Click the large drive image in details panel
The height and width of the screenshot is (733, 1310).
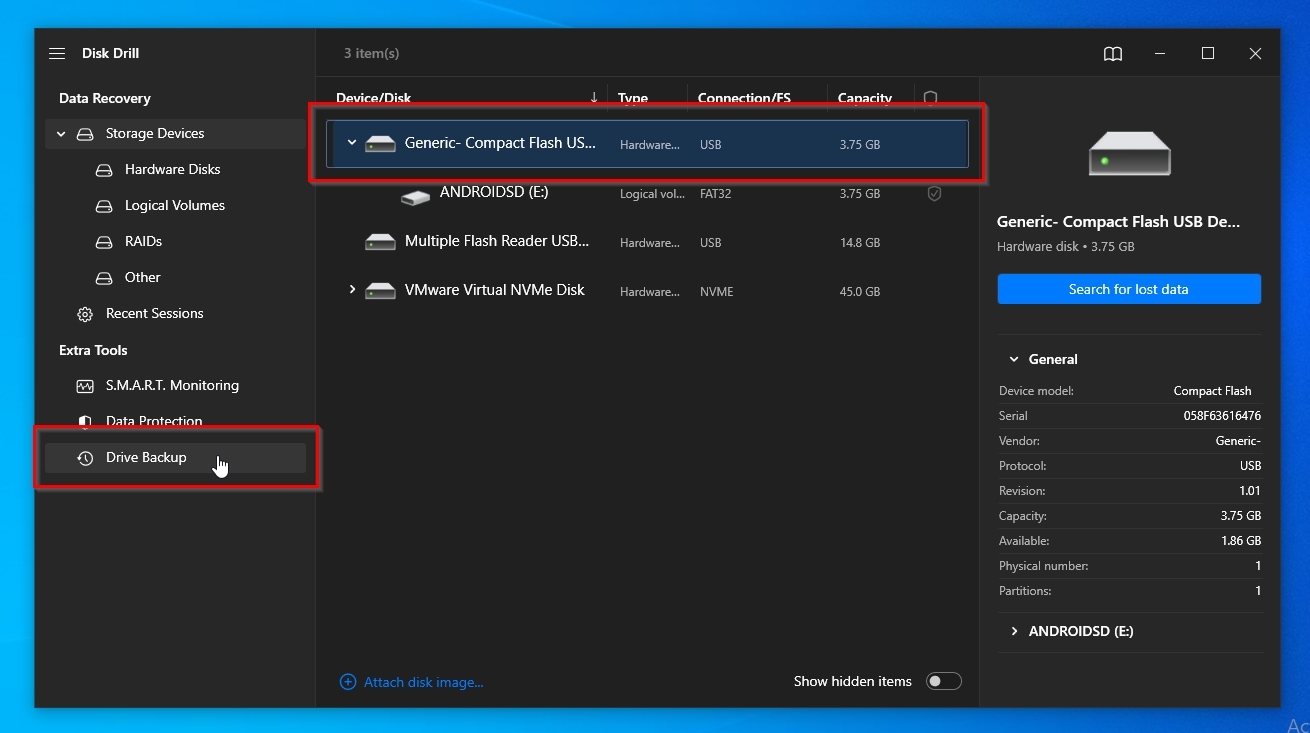(1130, 153)
